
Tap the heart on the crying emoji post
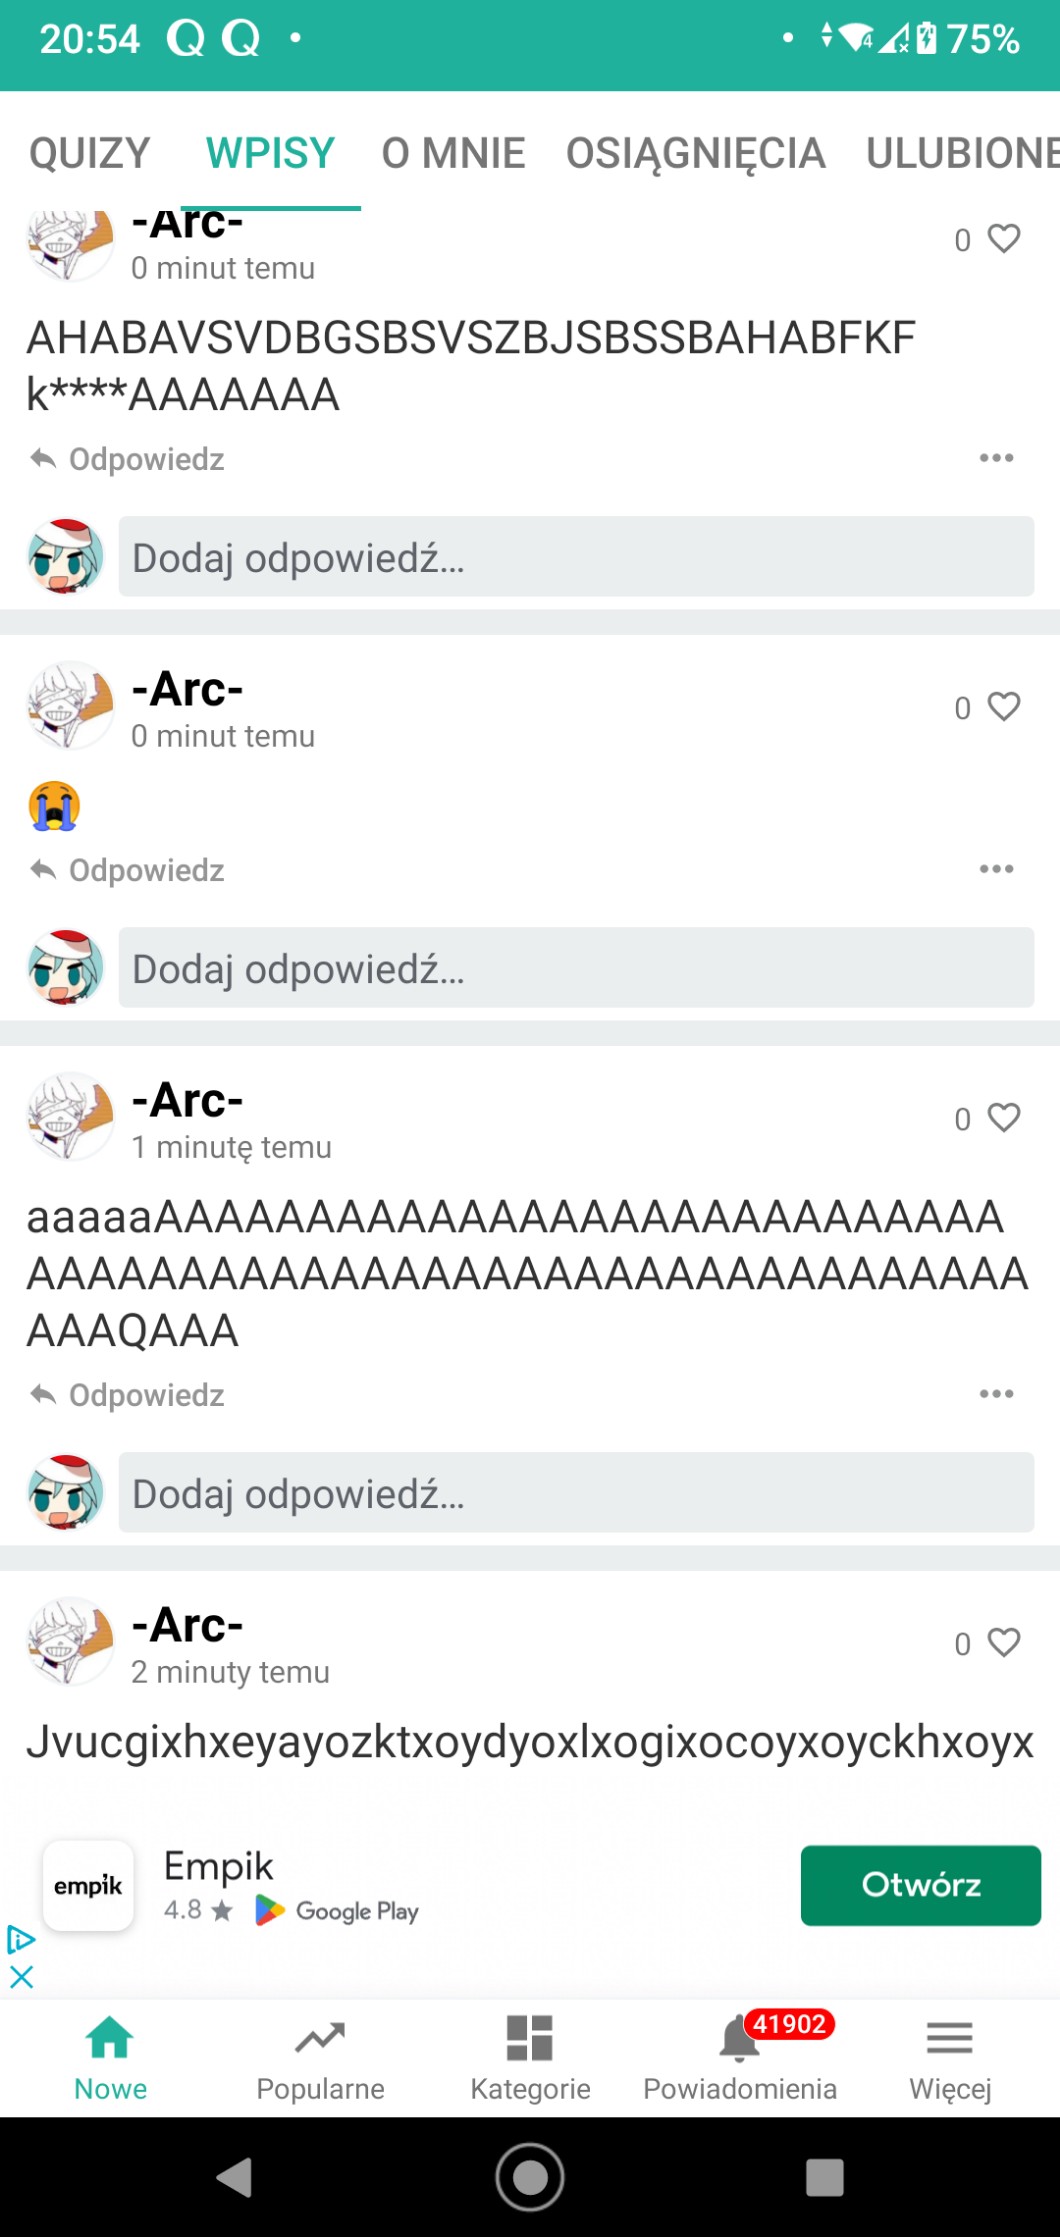(1003, 707)
